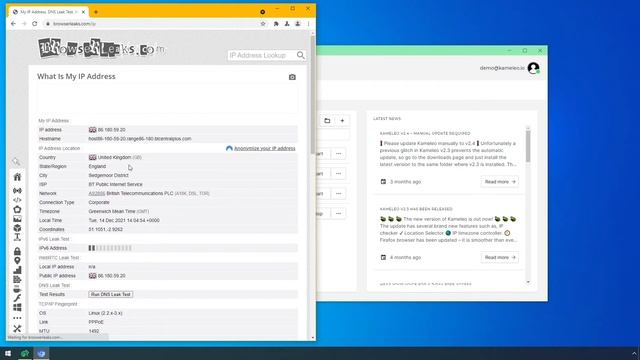Image resolution: width=640 pixels, height=360 pixels.
Task: Open the AS2856 network link
Action: [97, 193]
